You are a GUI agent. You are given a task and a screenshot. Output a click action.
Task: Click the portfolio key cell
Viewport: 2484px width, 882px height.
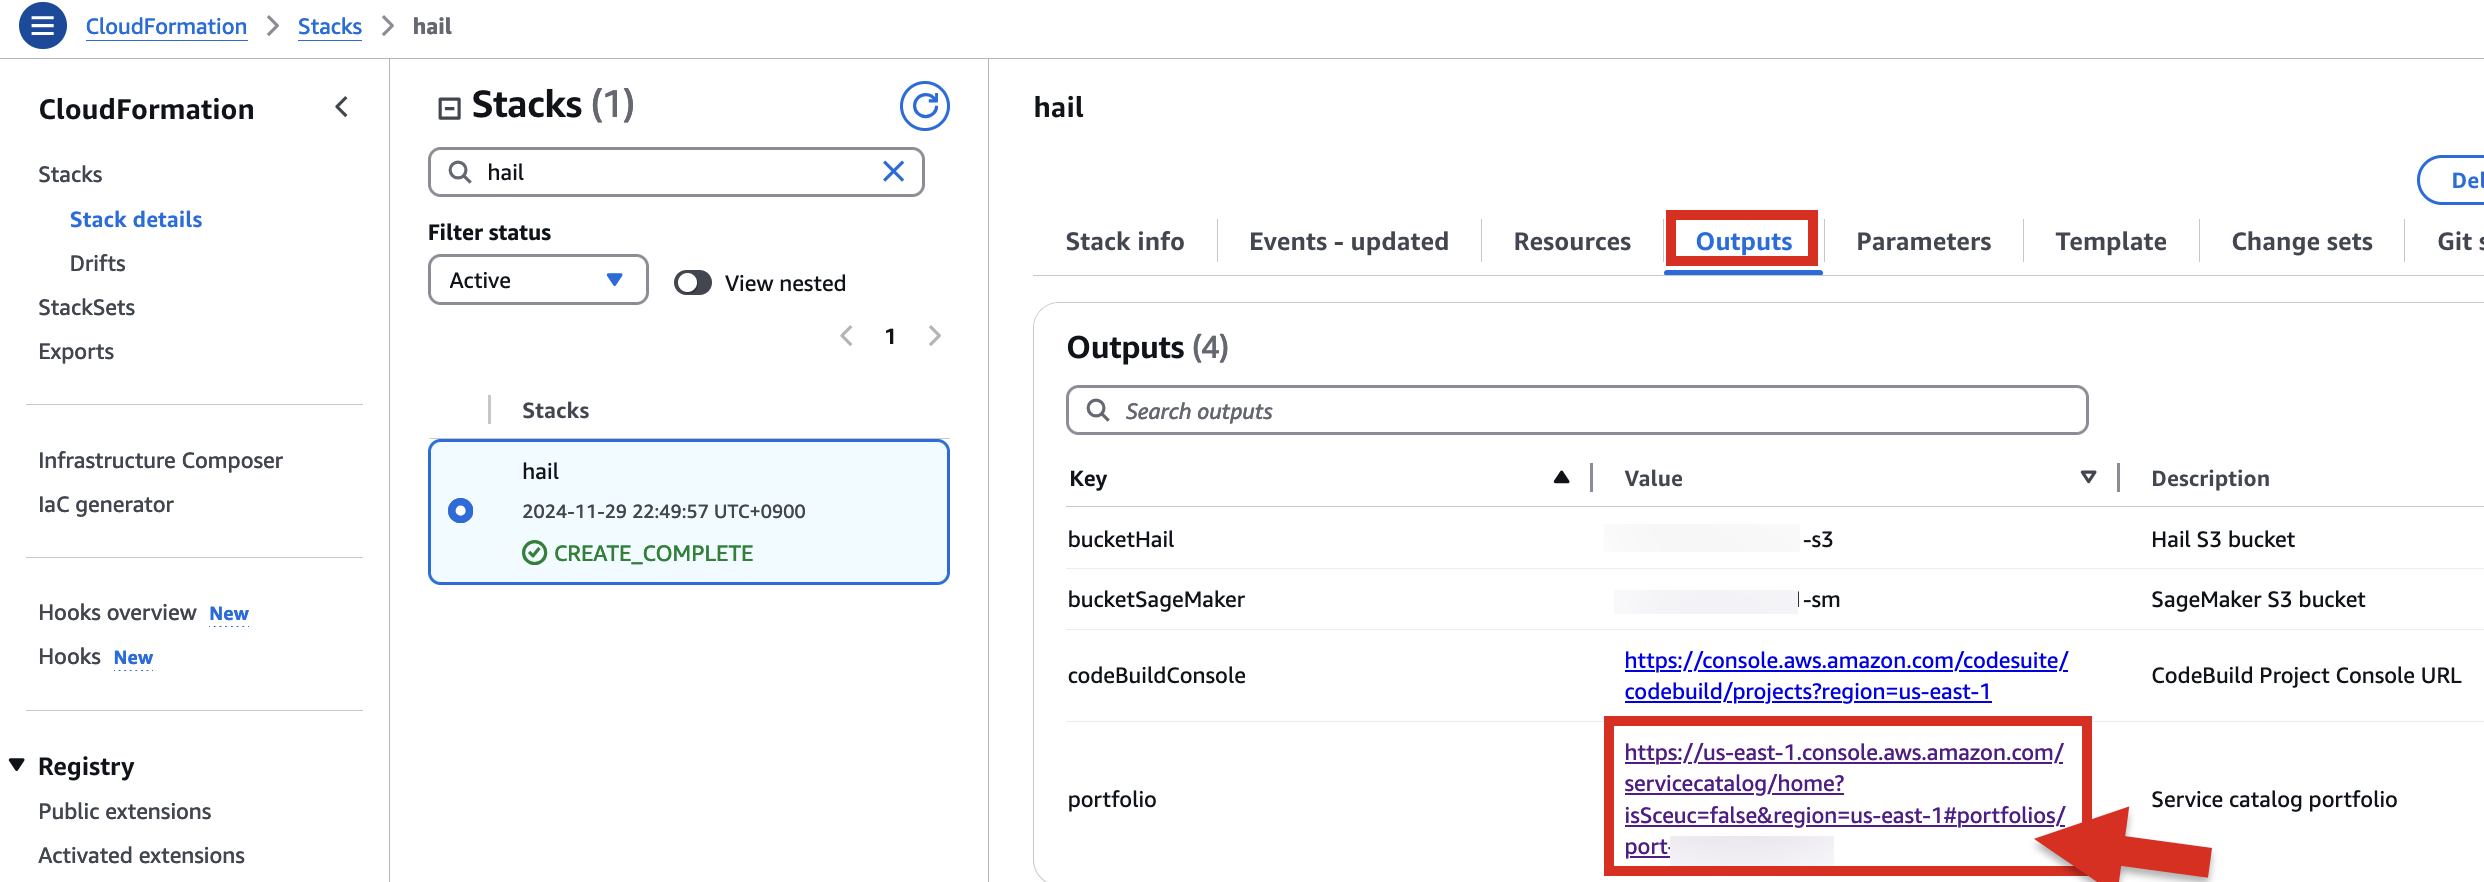[1112, 799]
